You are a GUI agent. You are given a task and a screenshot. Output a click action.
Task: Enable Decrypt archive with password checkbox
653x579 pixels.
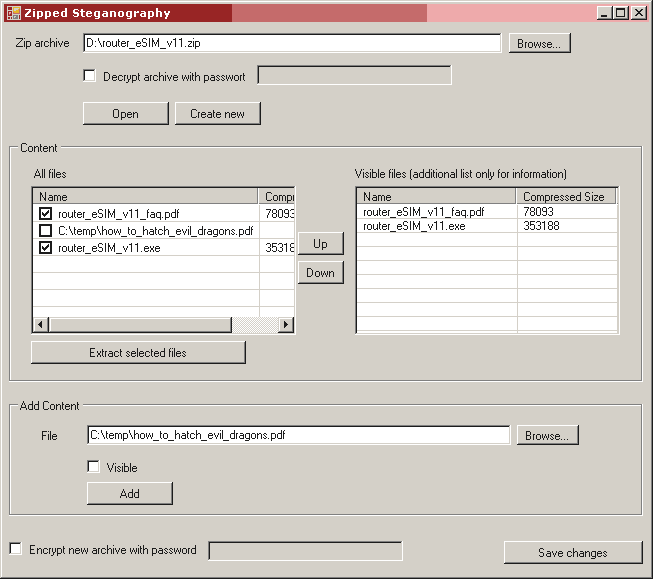pyautogui.click(x=89, y=76)
